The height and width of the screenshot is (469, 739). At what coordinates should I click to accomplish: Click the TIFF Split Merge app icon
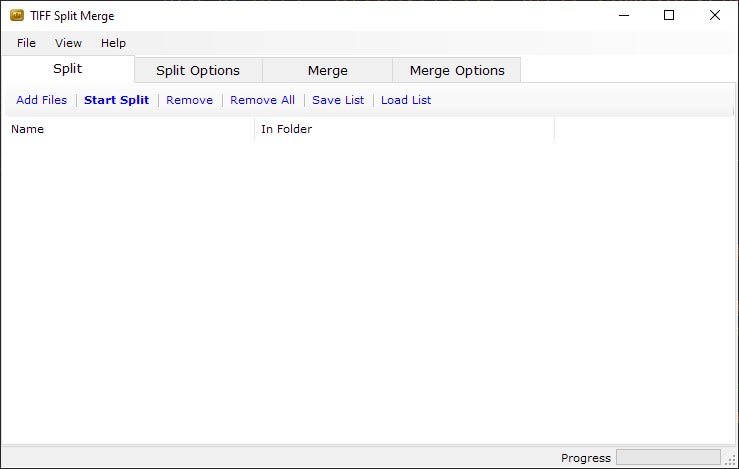(x=17, y=16)
